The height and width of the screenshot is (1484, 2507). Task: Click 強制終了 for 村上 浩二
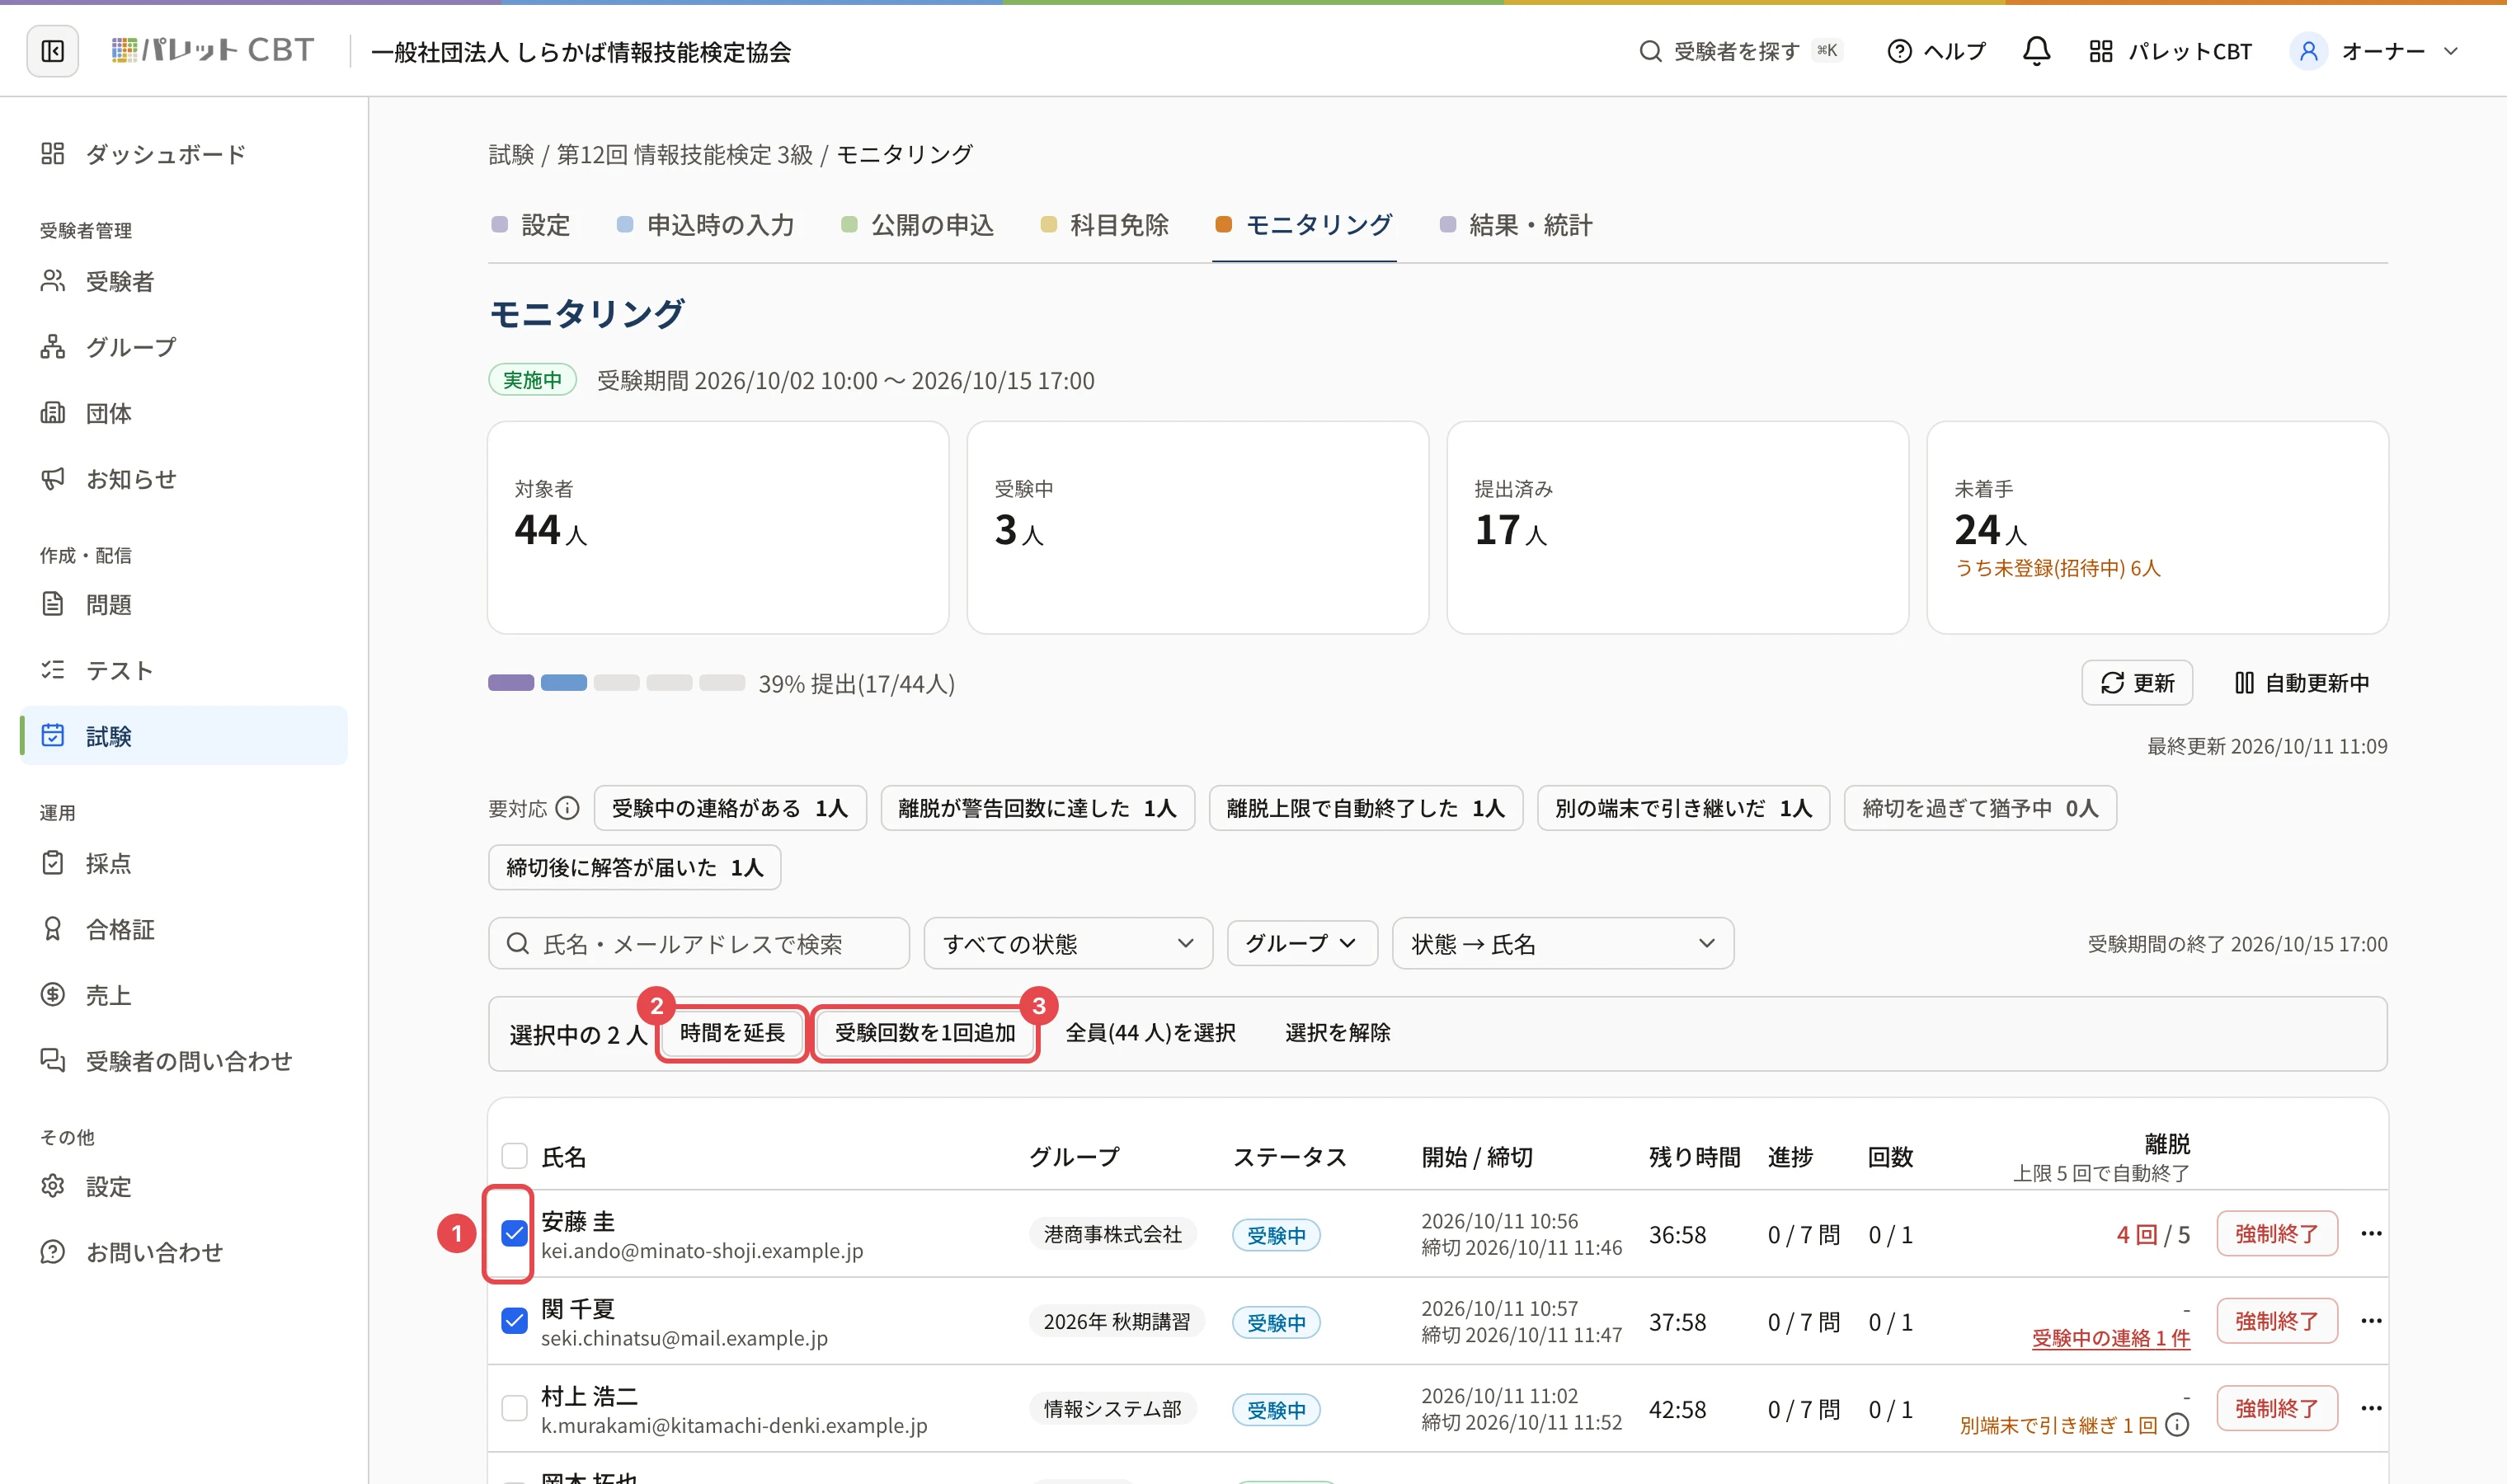[2276, 1408]
